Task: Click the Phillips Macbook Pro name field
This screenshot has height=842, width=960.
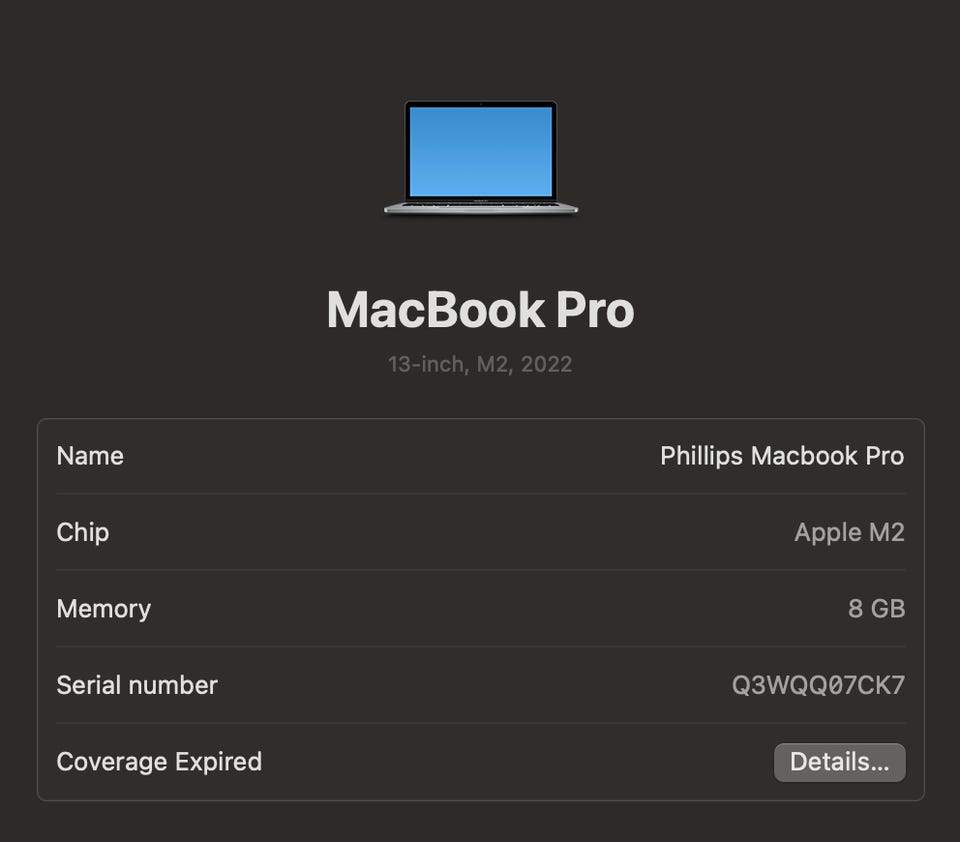Action: coord(782,456)
